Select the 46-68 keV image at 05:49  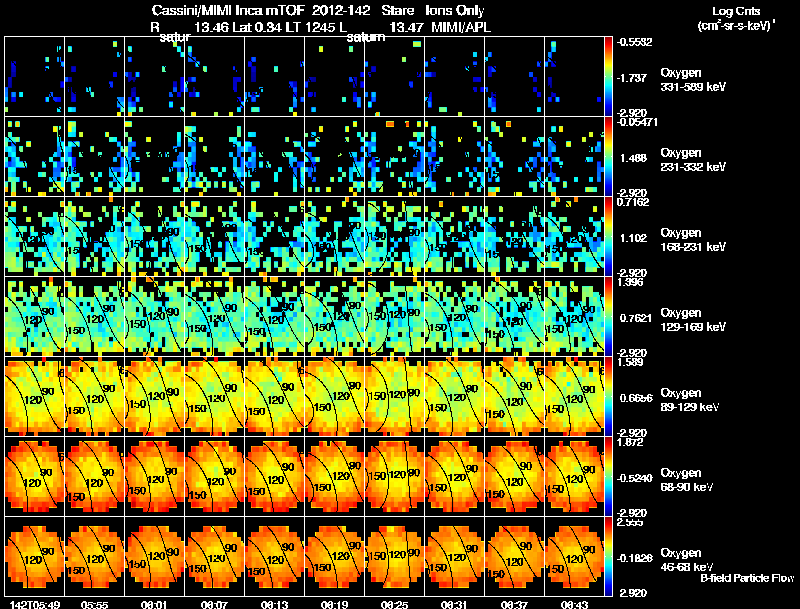(35, 556)
